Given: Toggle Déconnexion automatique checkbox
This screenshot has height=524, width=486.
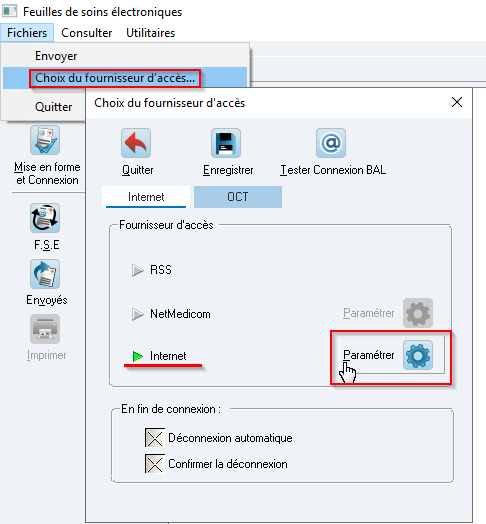Looking at the screenshot, I should (155, 438).
